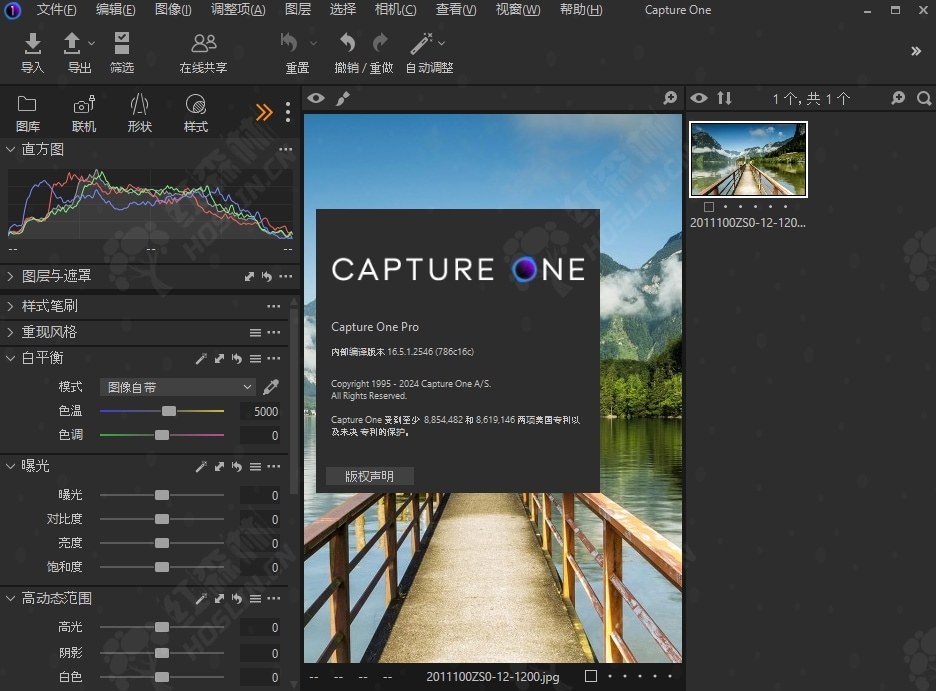
Task: Select the bridge photo thumbnail
Action: 748,160
